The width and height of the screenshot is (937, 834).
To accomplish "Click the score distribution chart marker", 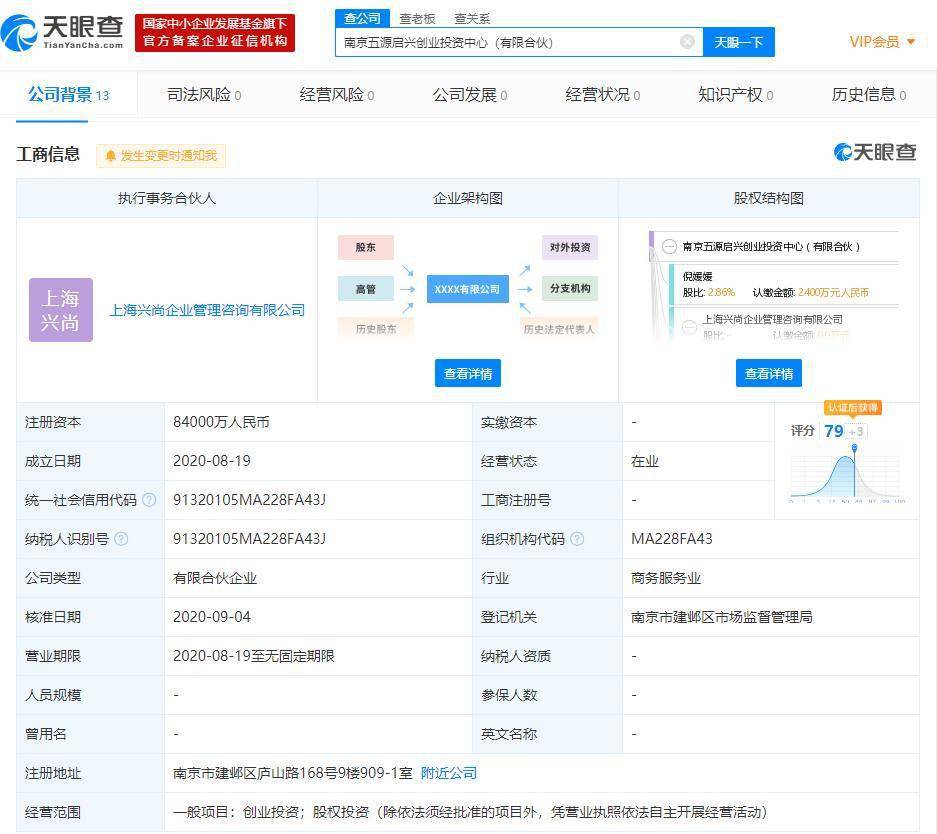I will click(x=855, y=447).
